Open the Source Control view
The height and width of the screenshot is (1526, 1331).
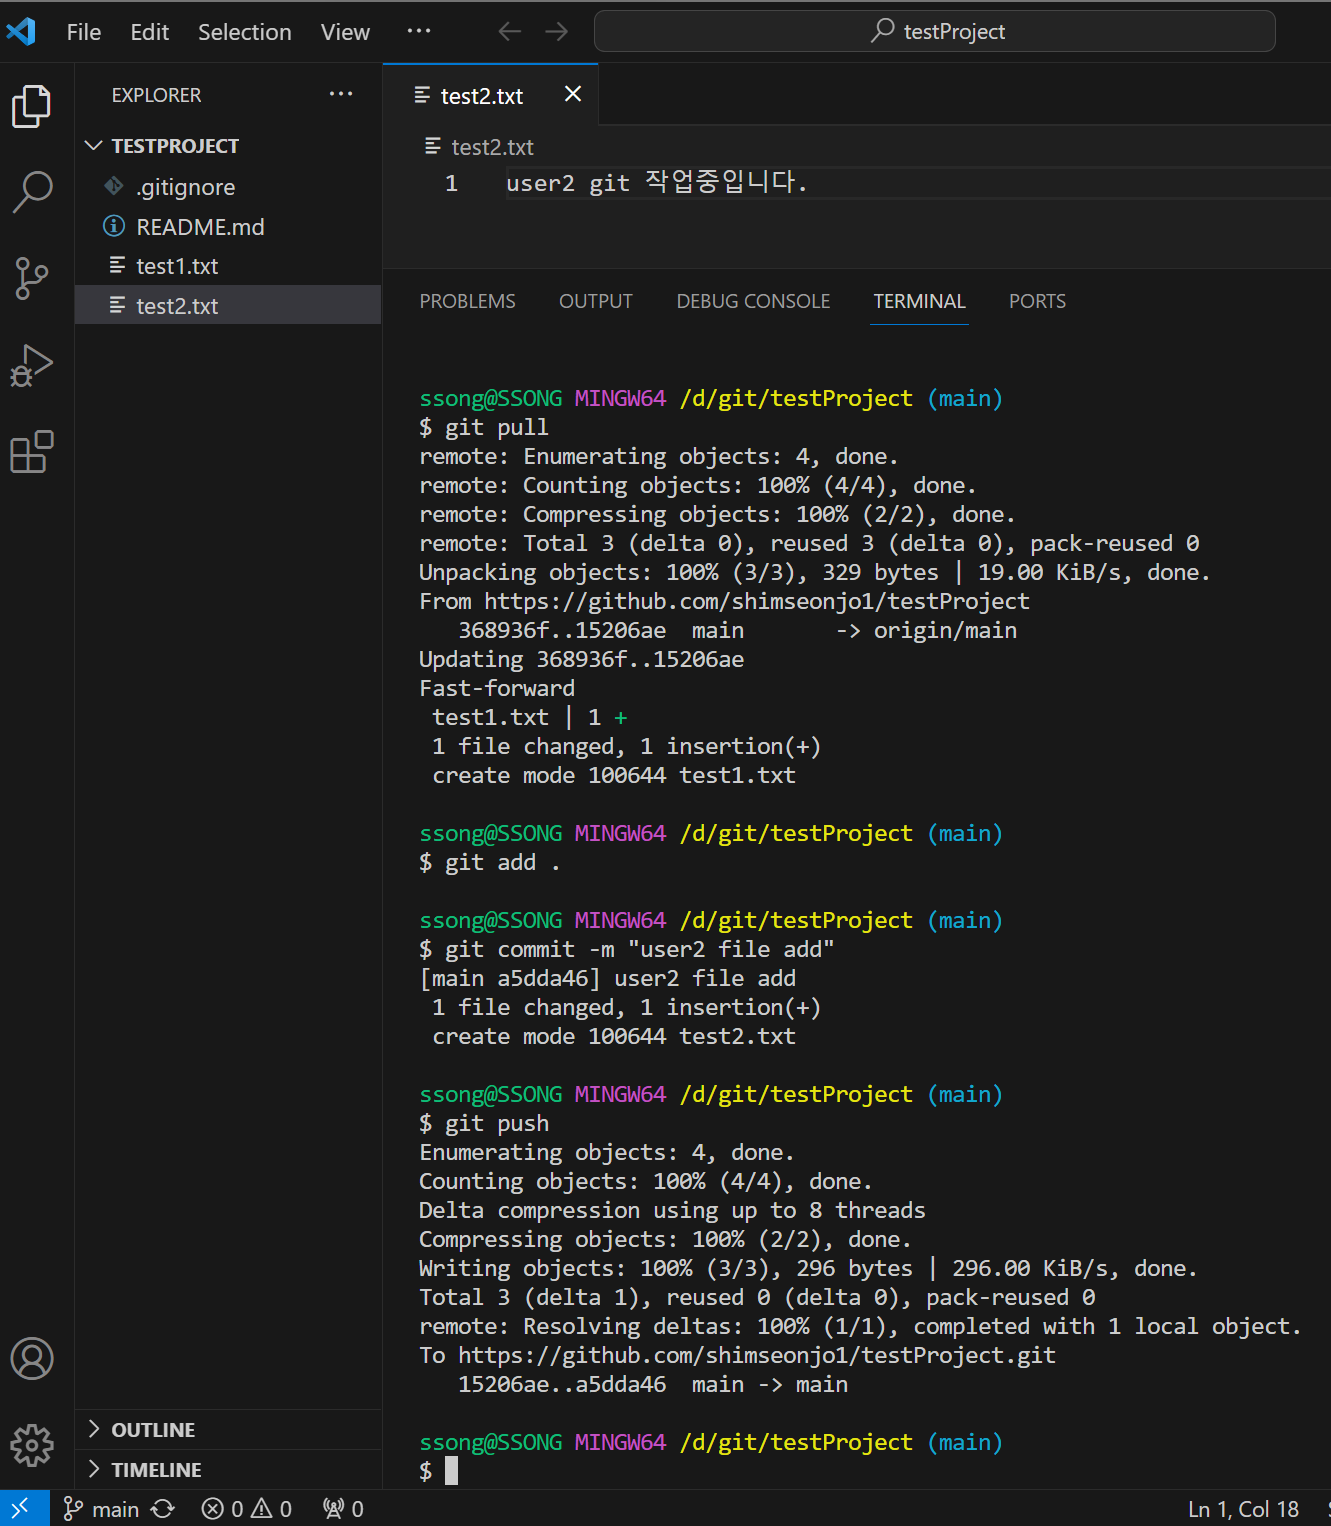pos(31,278)
